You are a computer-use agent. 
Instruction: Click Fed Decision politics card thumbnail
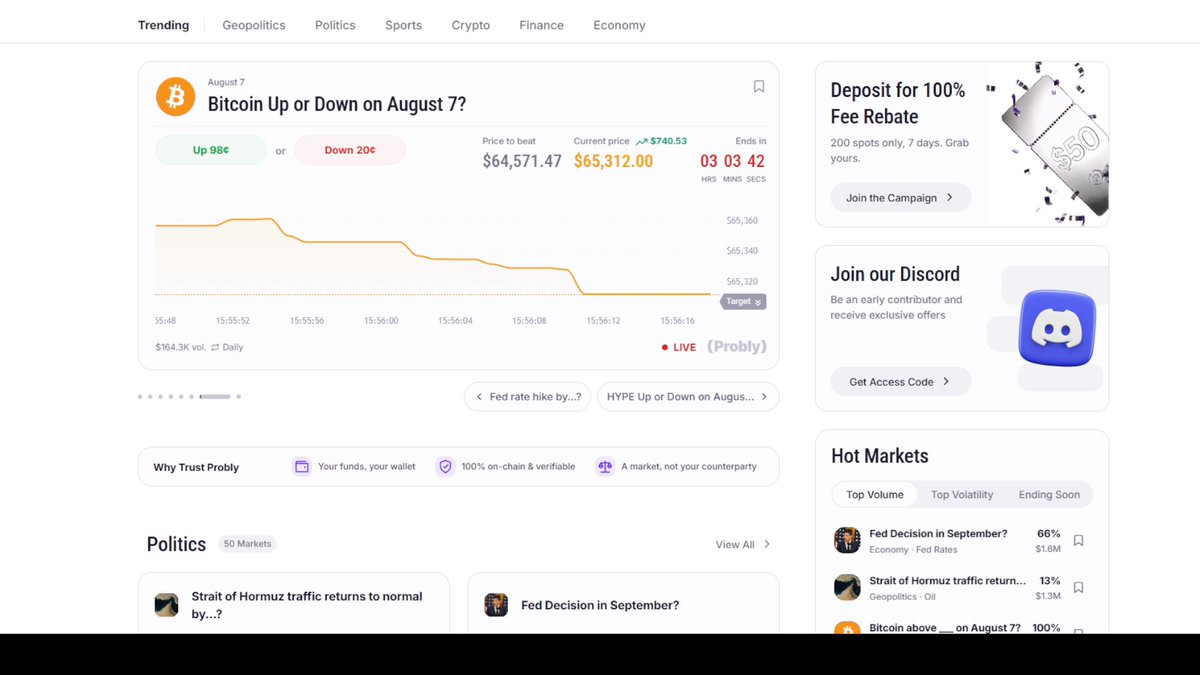[x=496, y=605]
